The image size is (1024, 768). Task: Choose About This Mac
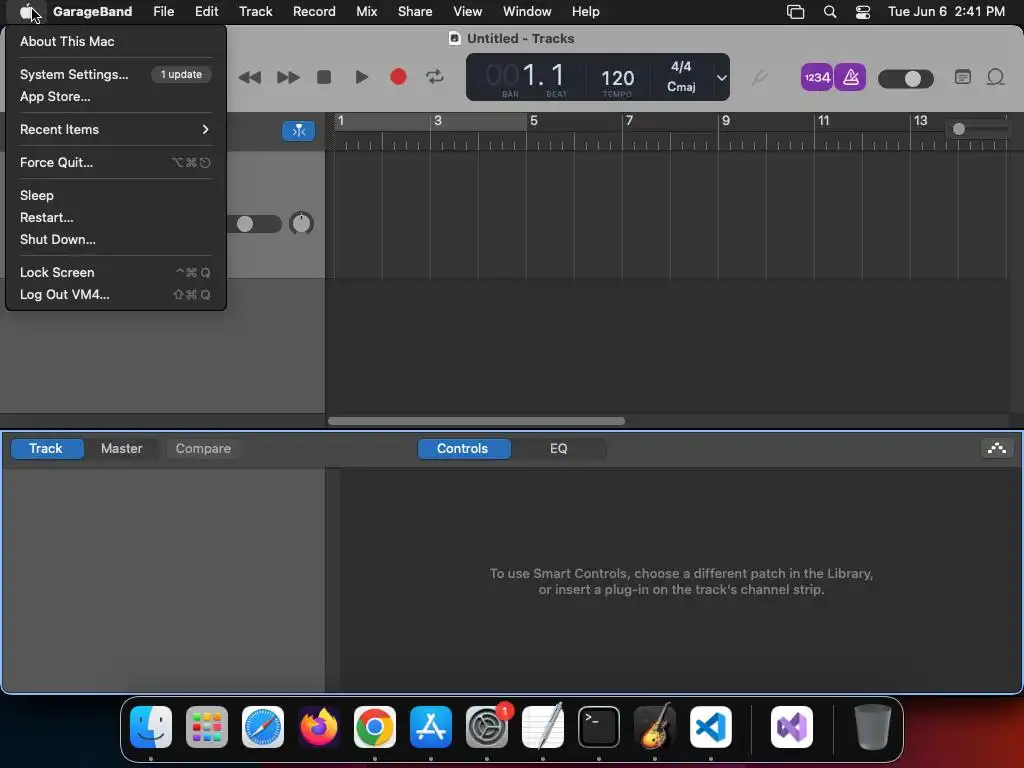click(x=116, y=41)
